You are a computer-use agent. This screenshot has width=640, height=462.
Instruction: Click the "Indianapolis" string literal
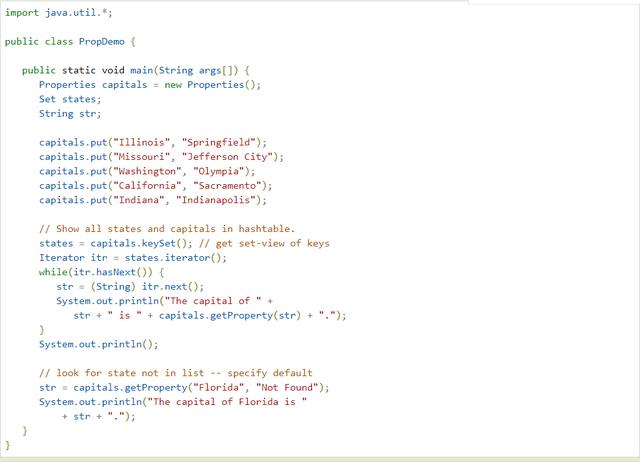(214, 200)
